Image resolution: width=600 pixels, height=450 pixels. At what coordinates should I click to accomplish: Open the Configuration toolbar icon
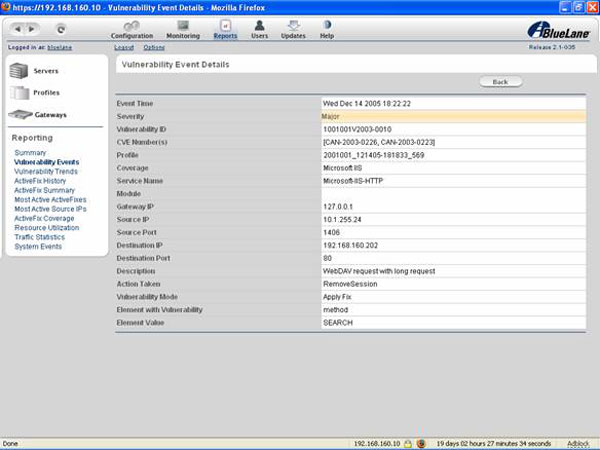132,28
